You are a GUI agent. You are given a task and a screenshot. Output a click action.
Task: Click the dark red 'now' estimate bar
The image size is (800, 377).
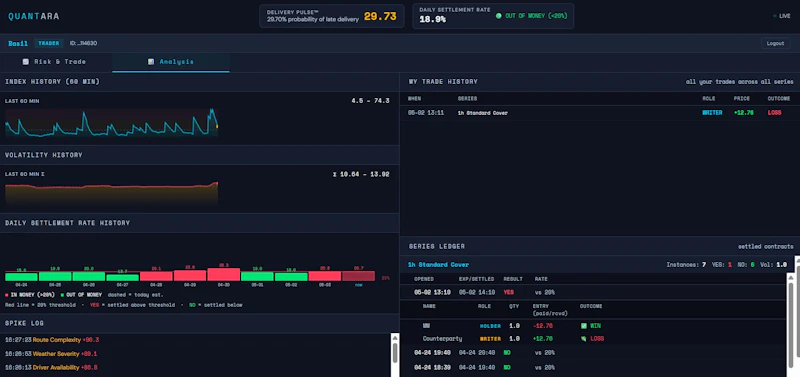click(x=358, y=276)
